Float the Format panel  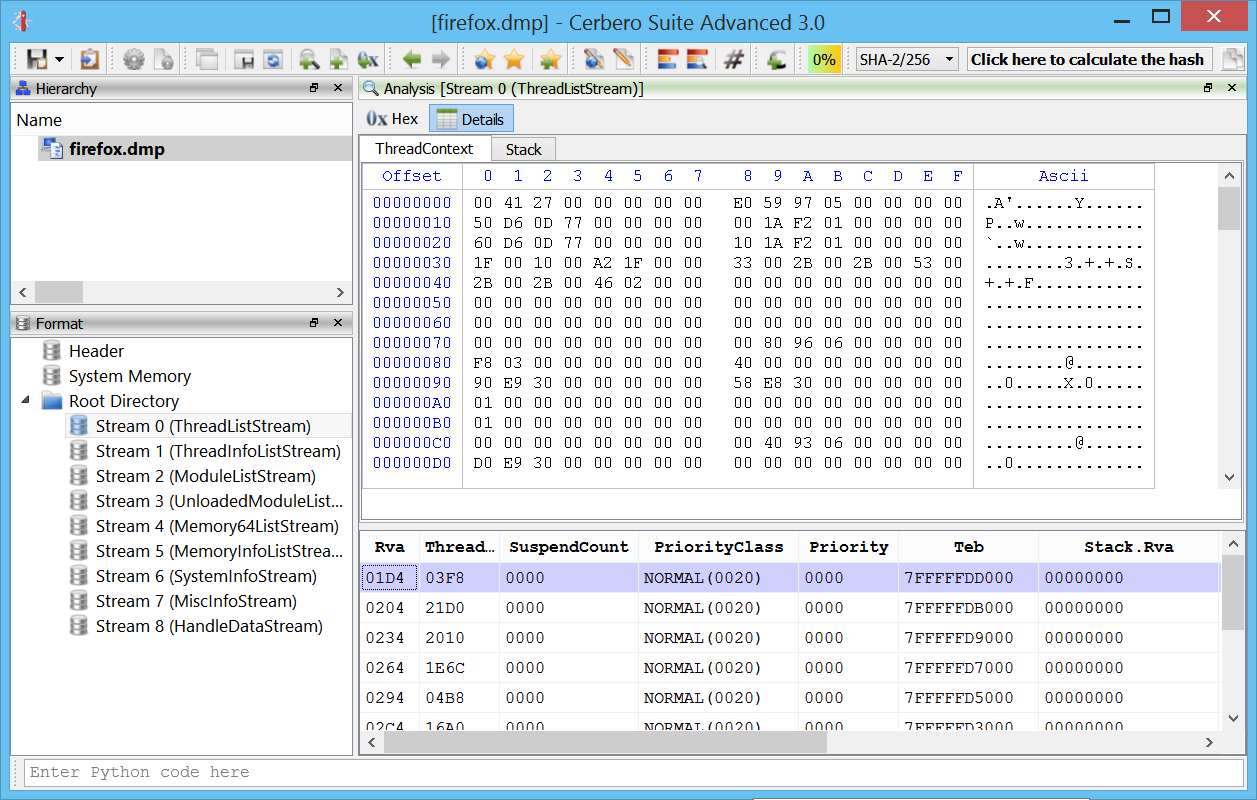(x=314, y=323)
